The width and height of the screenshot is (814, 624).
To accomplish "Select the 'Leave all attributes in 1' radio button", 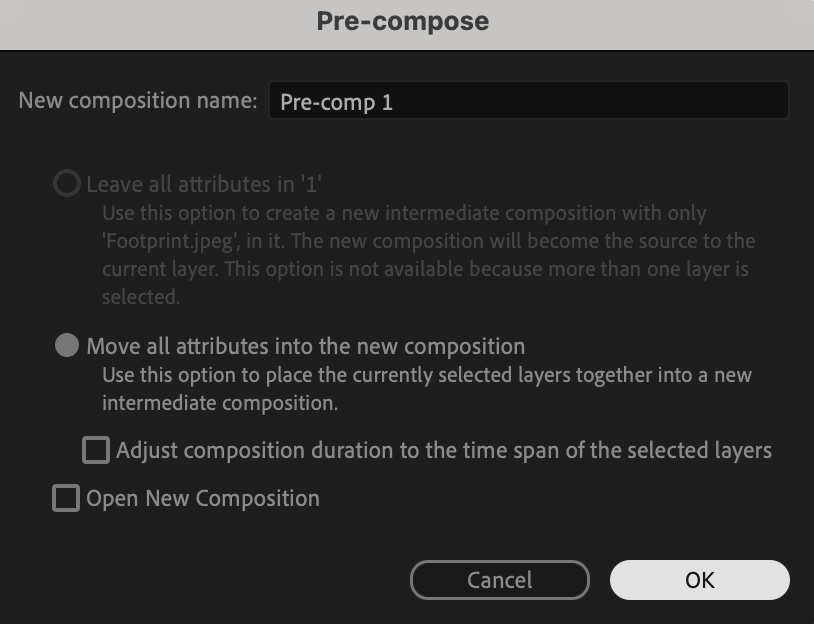I will (67, 184).
